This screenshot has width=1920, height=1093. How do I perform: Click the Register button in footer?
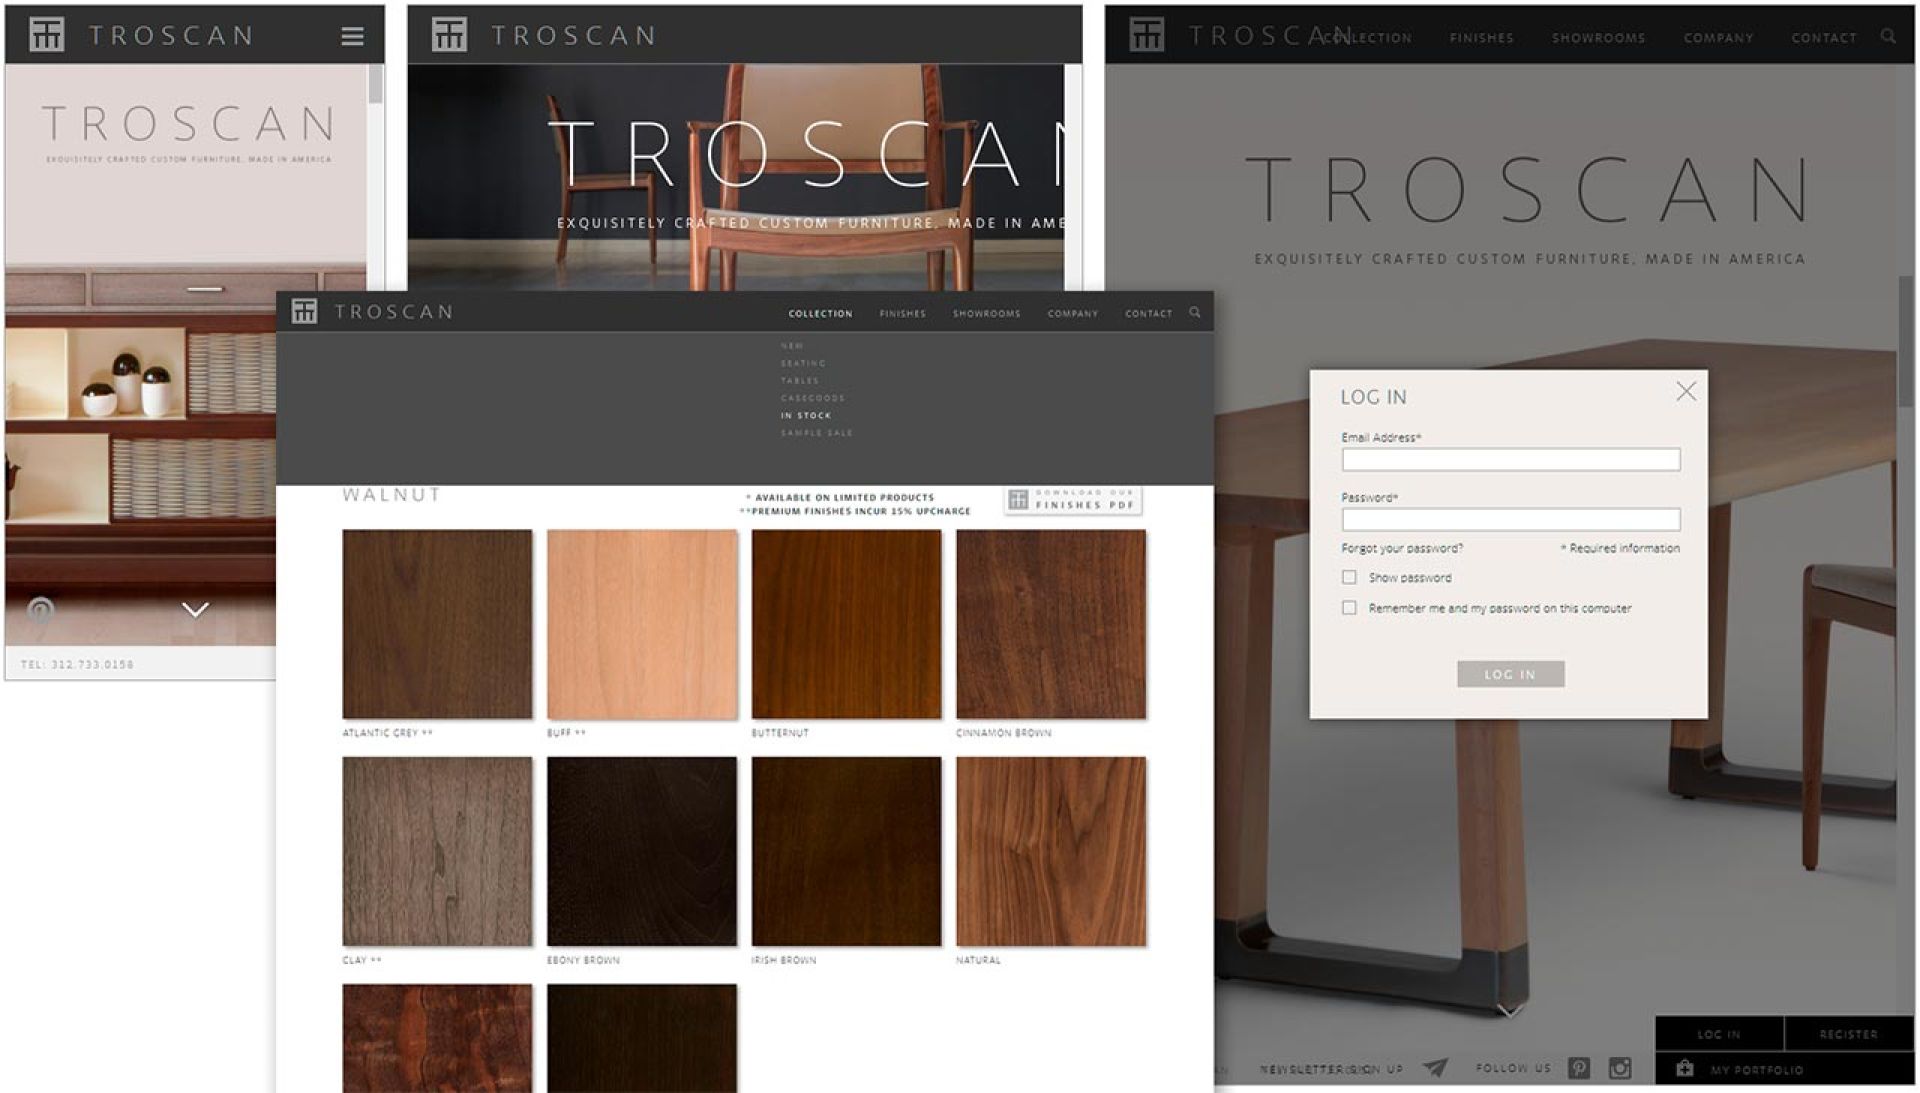pos(1849,1034)
